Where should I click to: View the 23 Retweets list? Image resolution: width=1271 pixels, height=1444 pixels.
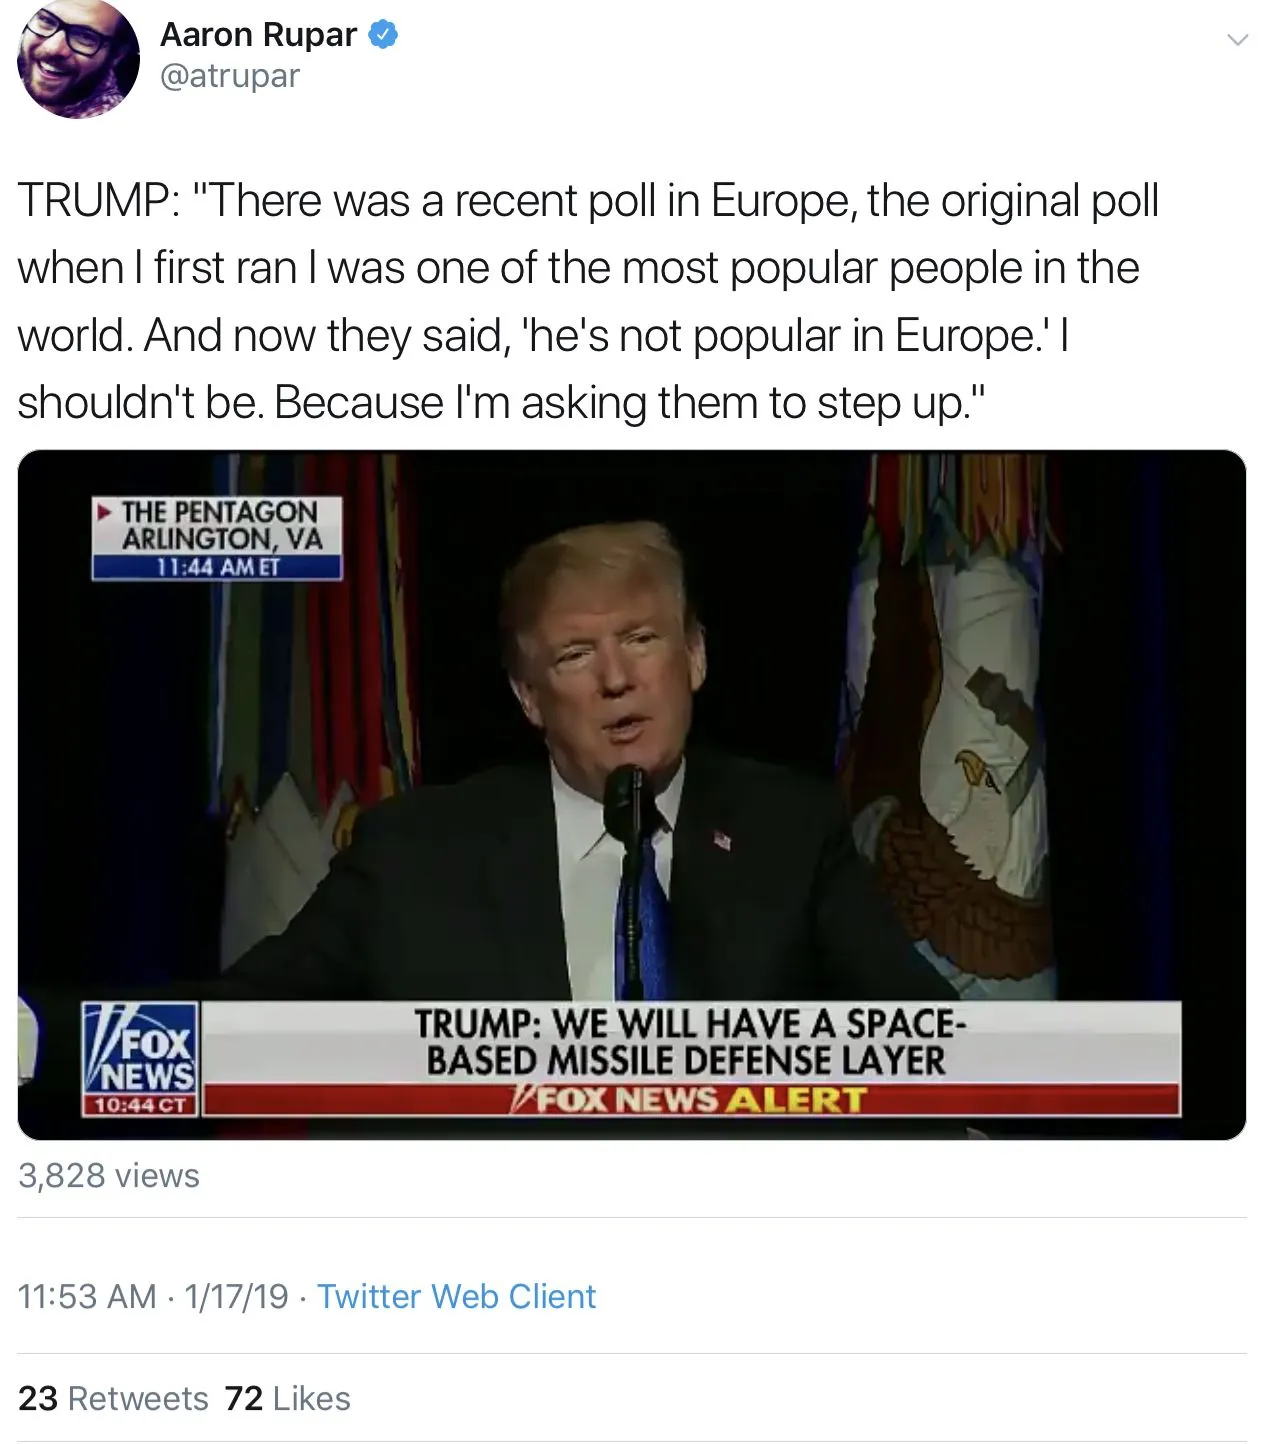(113, 1398)
